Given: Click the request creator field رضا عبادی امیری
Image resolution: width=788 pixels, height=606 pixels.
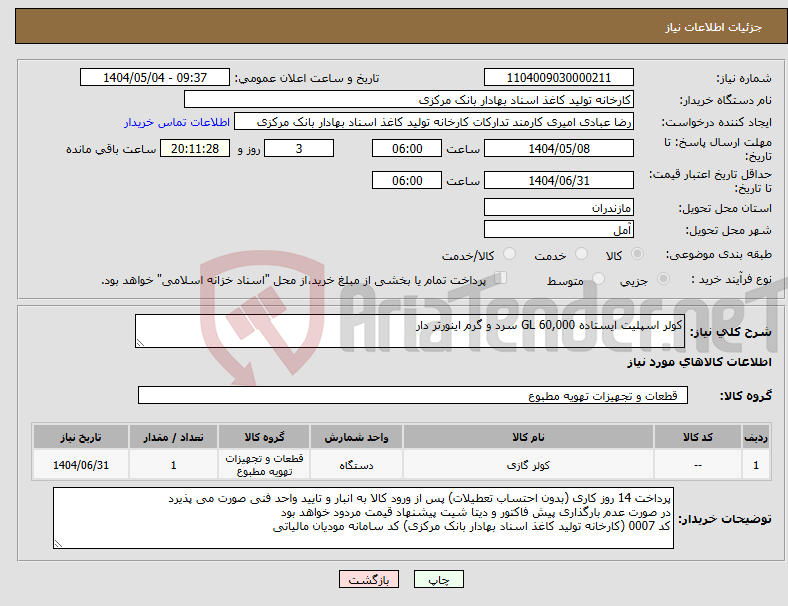Looking at the screenshot, I should click(434, 122).
